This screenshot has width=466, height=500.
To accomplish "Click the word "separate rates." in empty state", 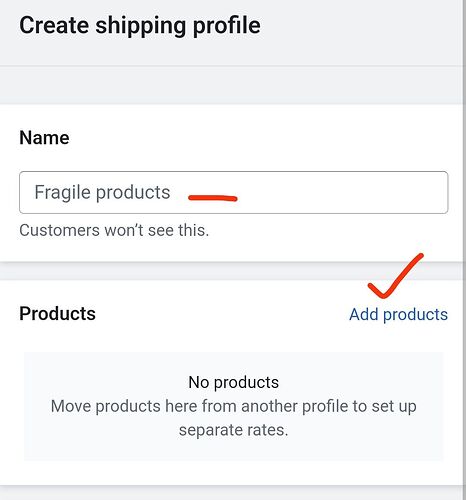I will click(x=233, y=430).
